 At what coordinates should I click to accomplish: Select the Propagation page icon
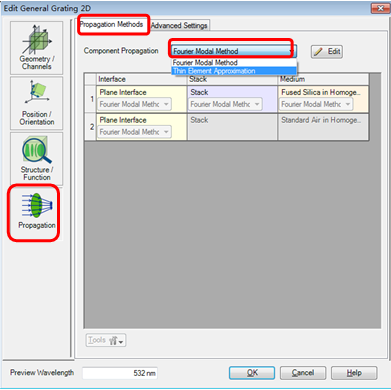coord(34,212)
